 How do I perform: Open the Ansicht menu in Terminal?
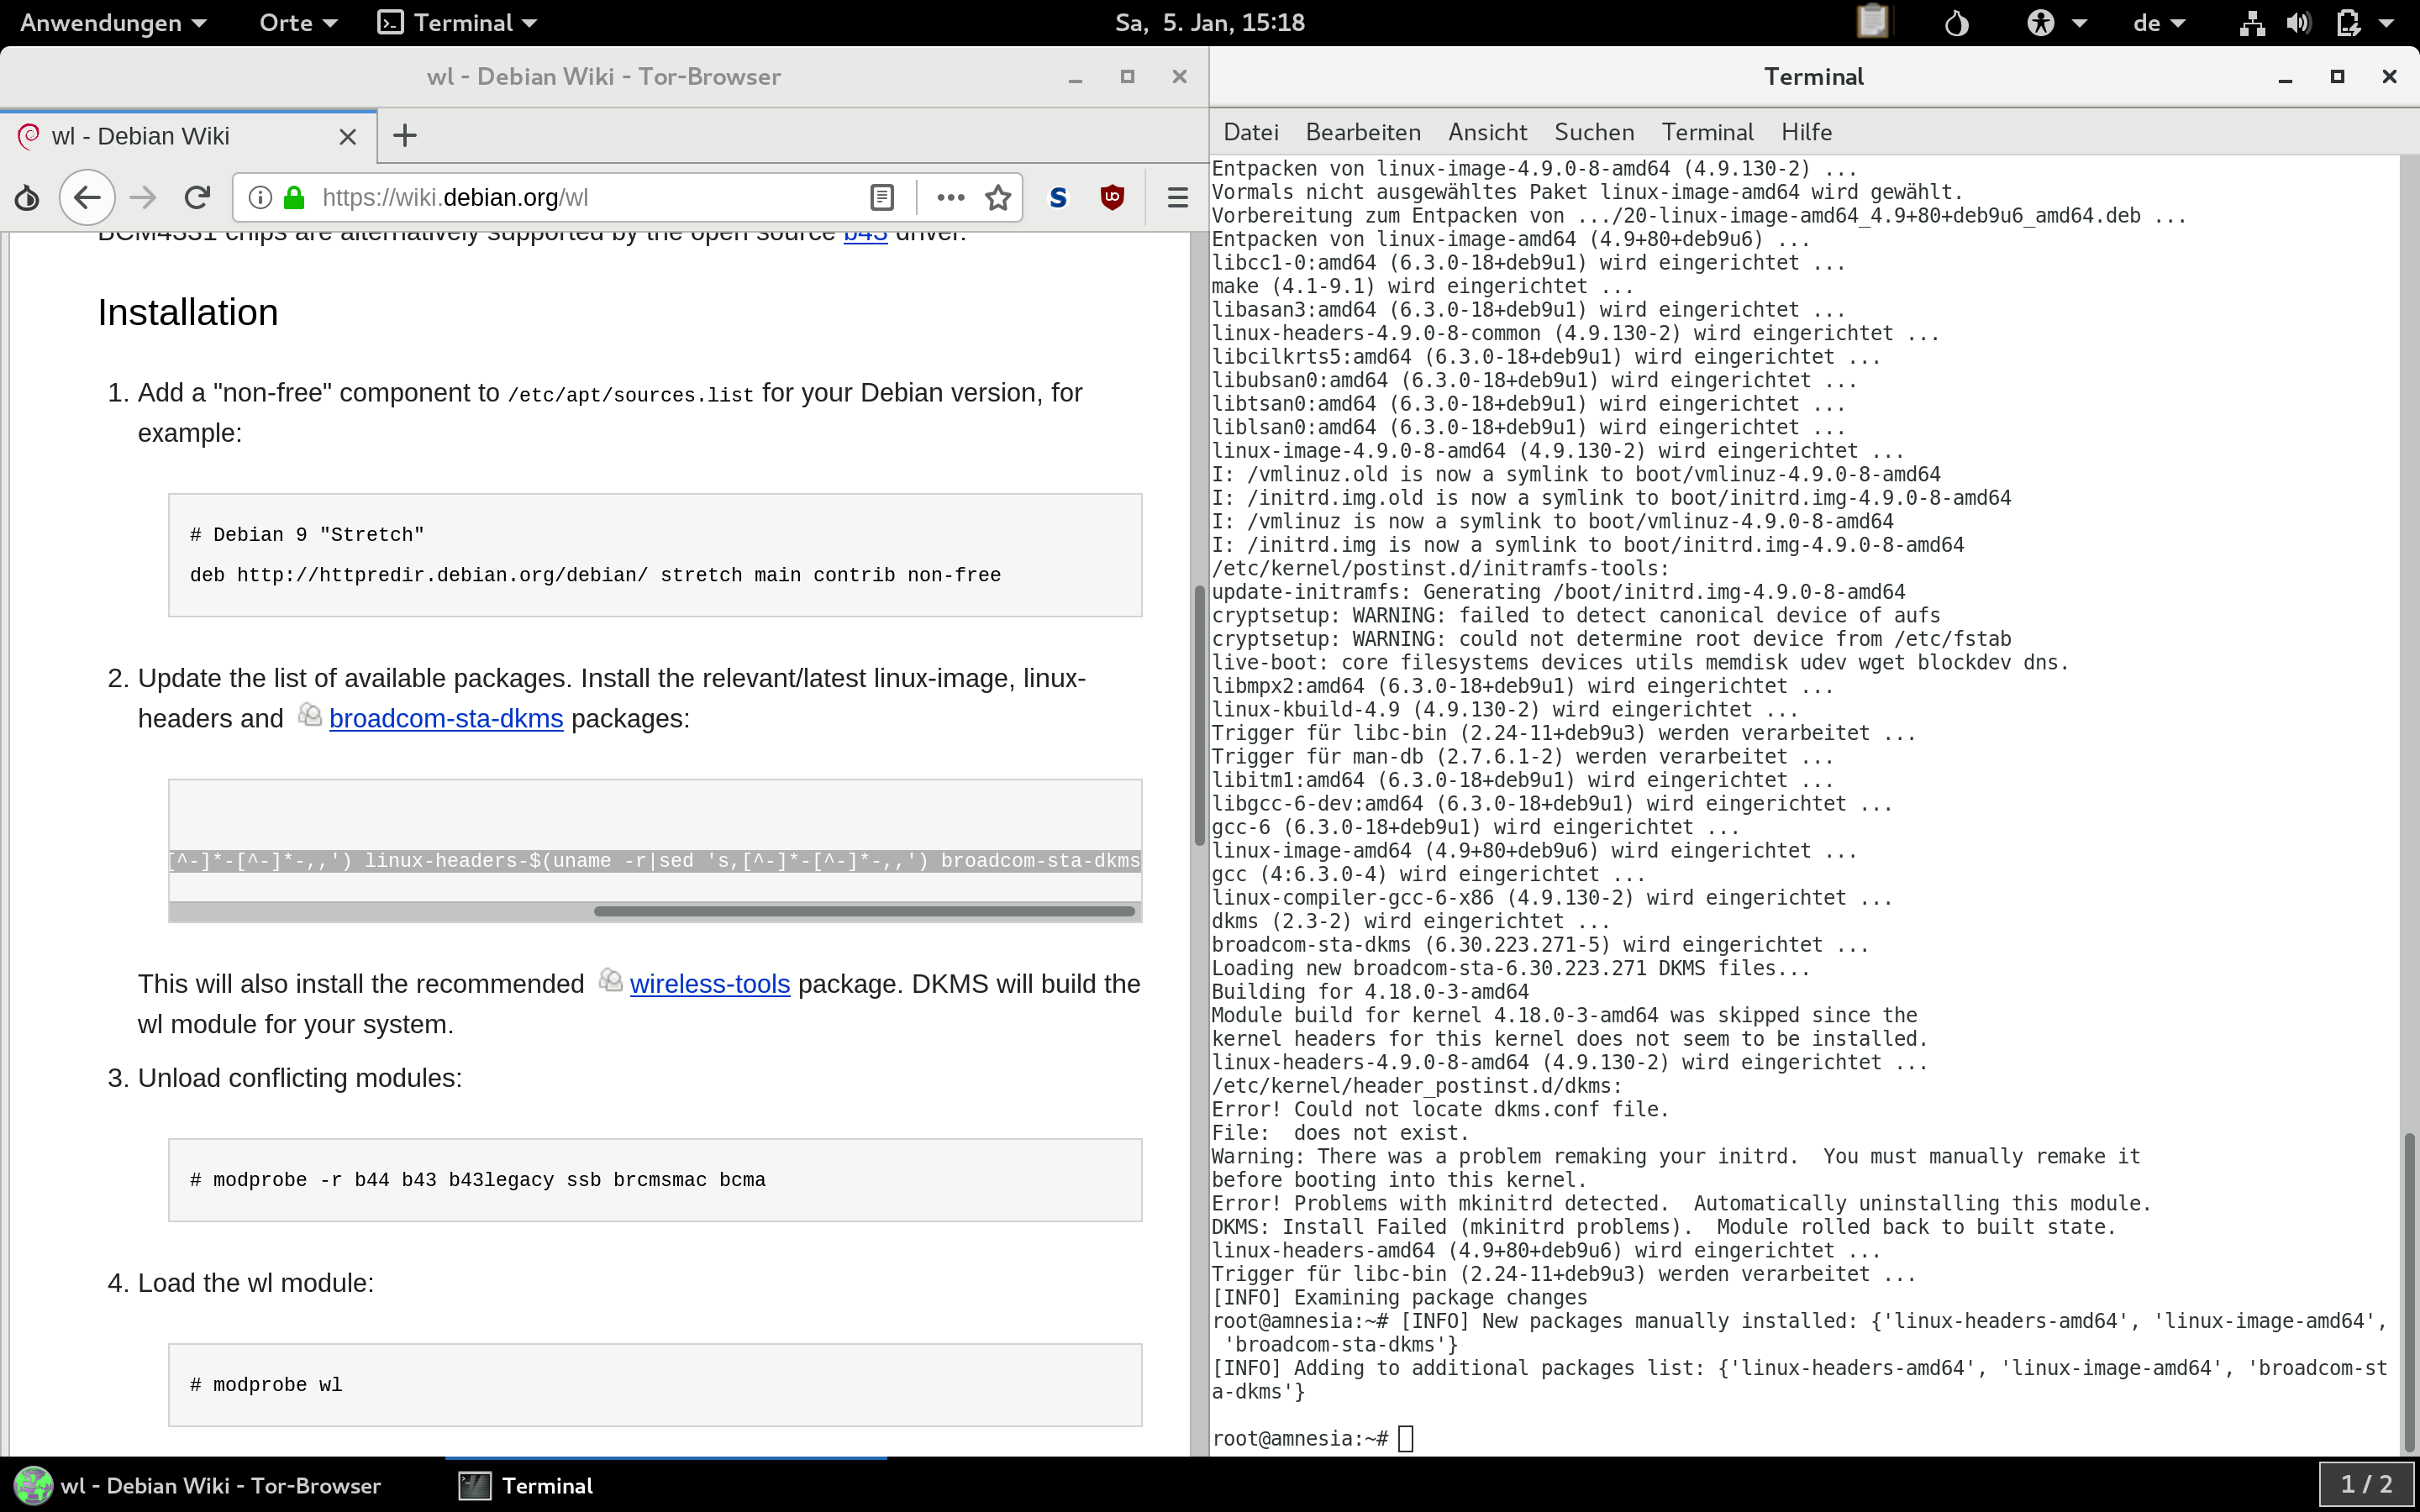[1487, 132]
